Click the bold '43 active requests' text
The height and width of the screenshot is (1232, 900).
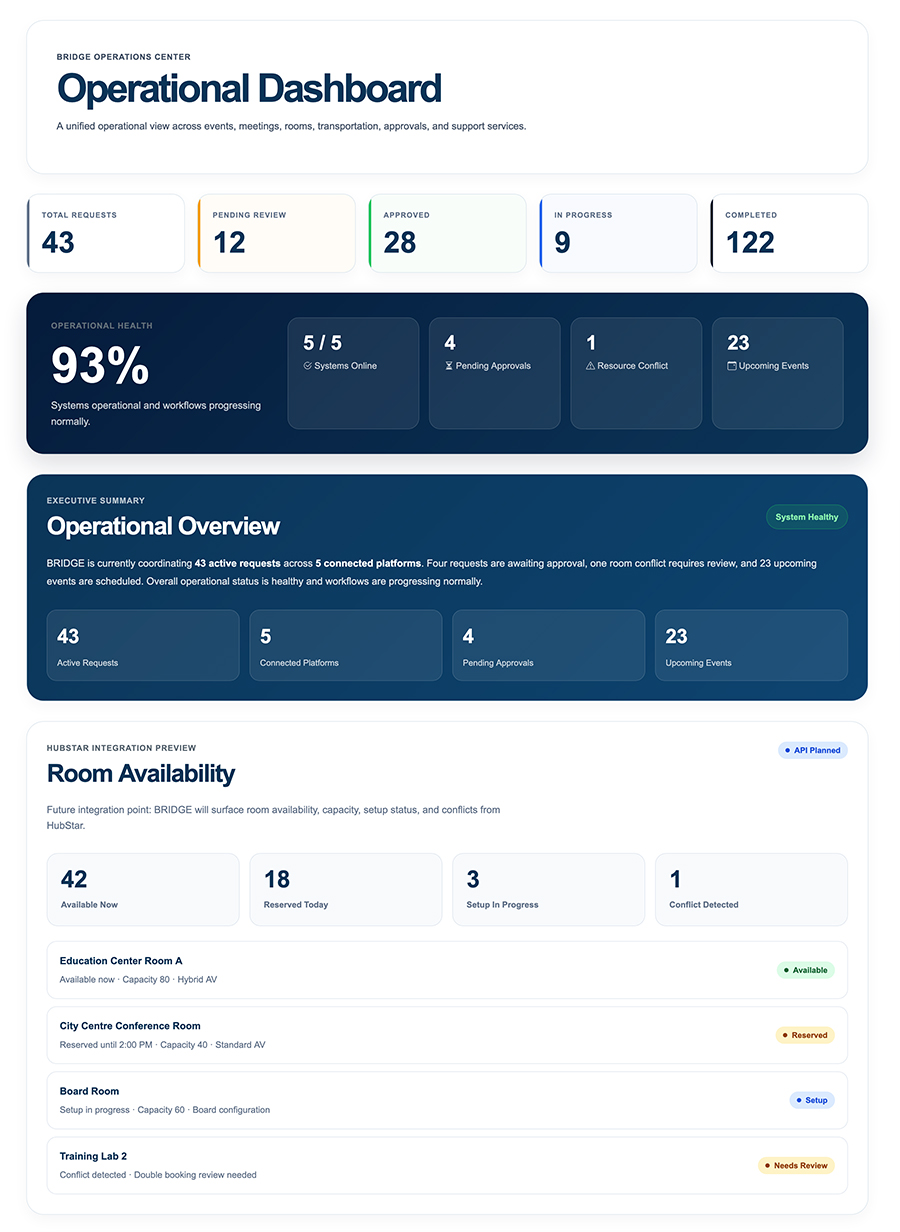click(x=238, y=563)
